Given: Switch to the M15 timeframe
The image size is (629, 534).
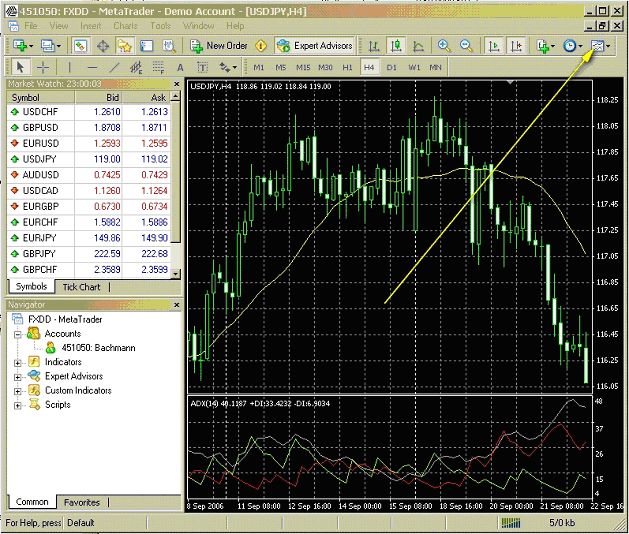Looking at the screenshot, I should click(303, 67).
